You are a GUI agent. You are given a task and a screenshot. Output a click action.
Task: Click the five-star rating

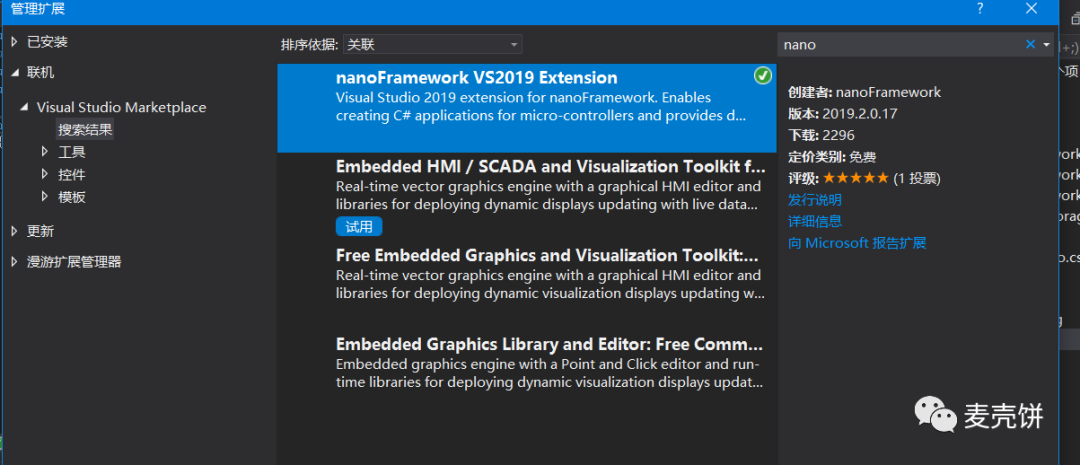point(855,178)
